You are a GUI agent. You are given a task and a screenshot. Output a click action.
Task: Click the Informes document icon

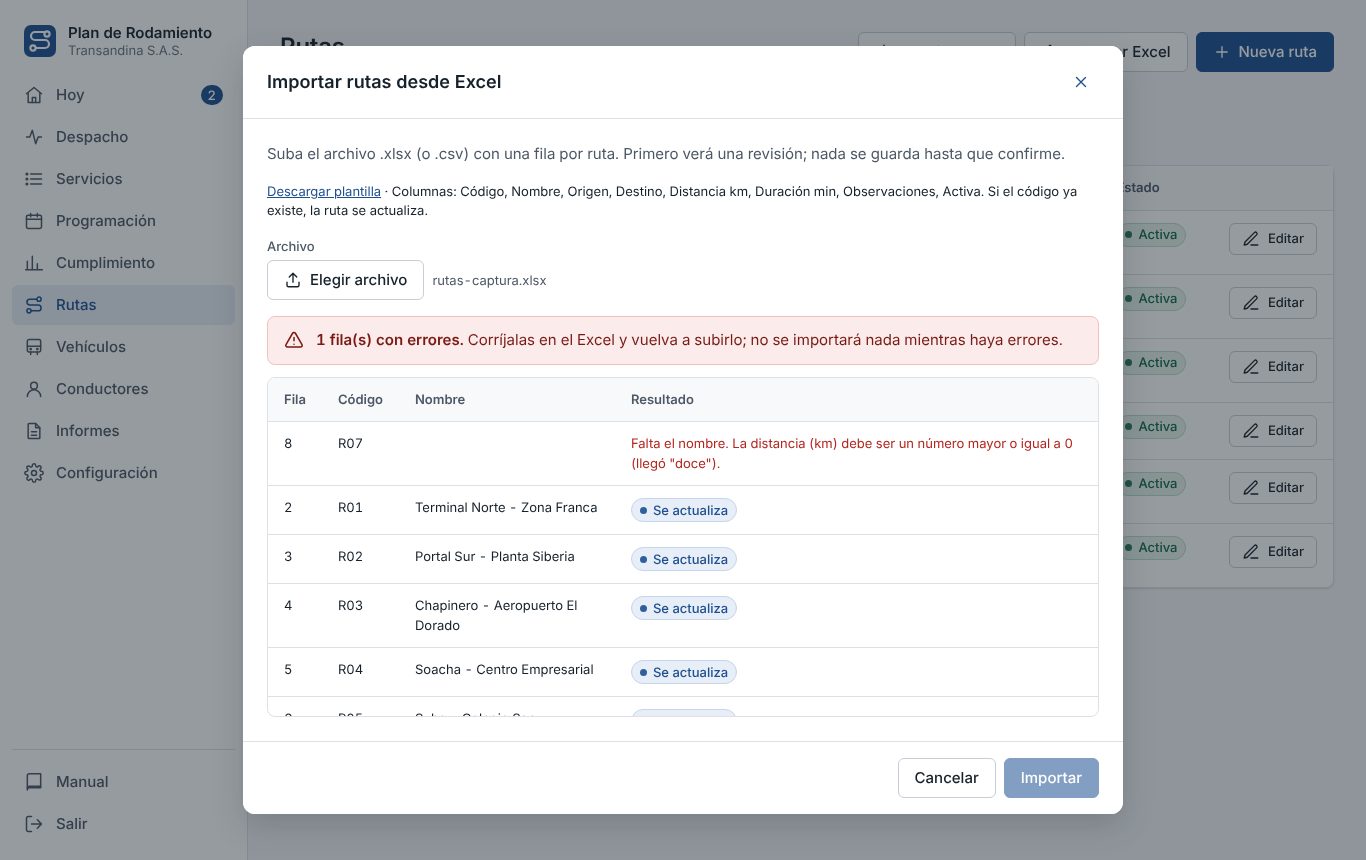click(34, 431)
